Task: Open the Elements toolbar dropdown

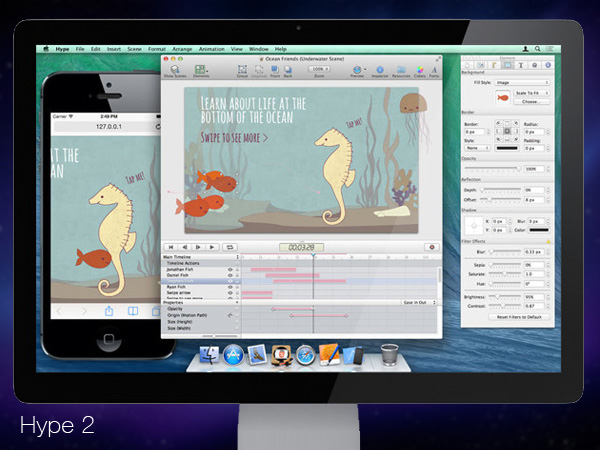Action: click(x=201, y=70)
